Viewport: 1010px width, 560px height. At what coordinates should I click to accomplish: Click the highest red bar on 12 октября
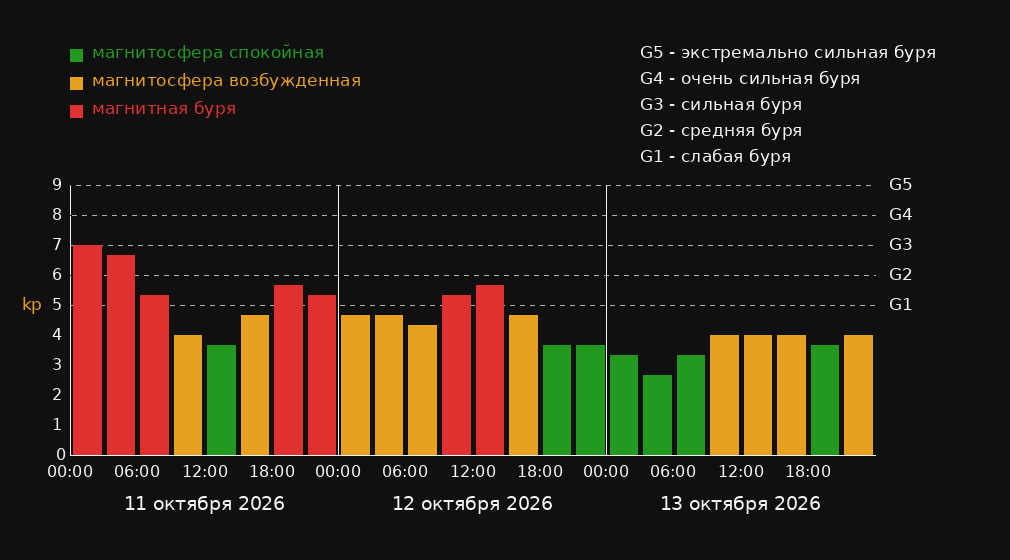pyautogui.click(x=490, y=370)
